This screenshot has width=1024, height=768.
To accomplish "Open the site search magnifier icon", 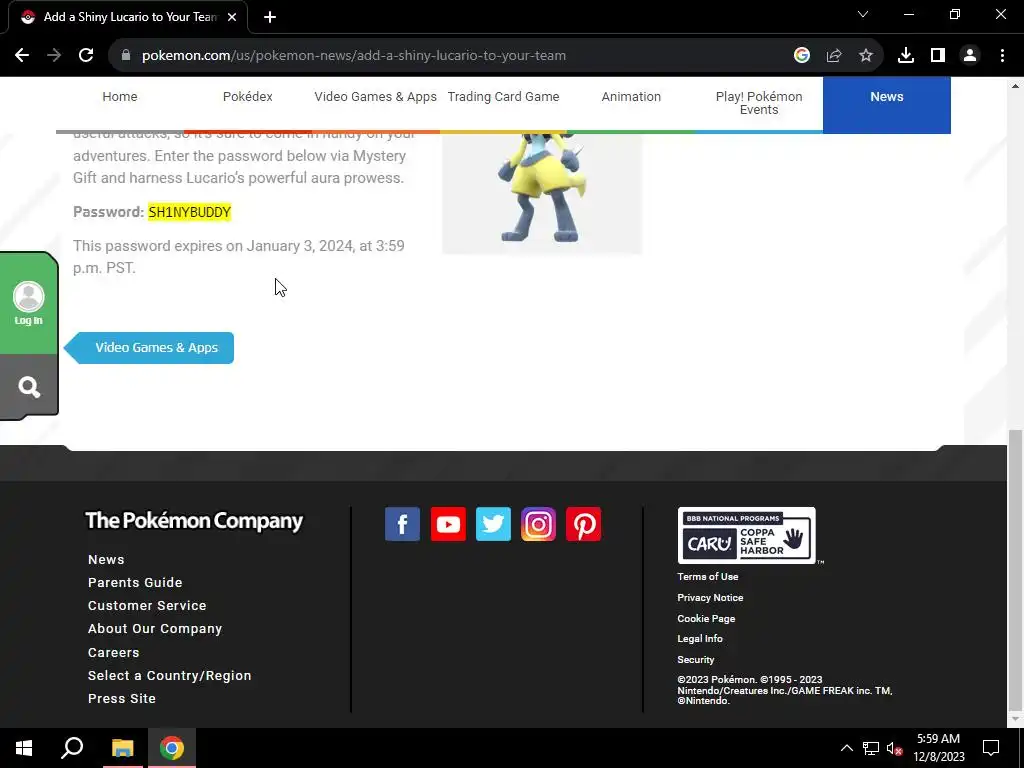I will coord(29,387).
